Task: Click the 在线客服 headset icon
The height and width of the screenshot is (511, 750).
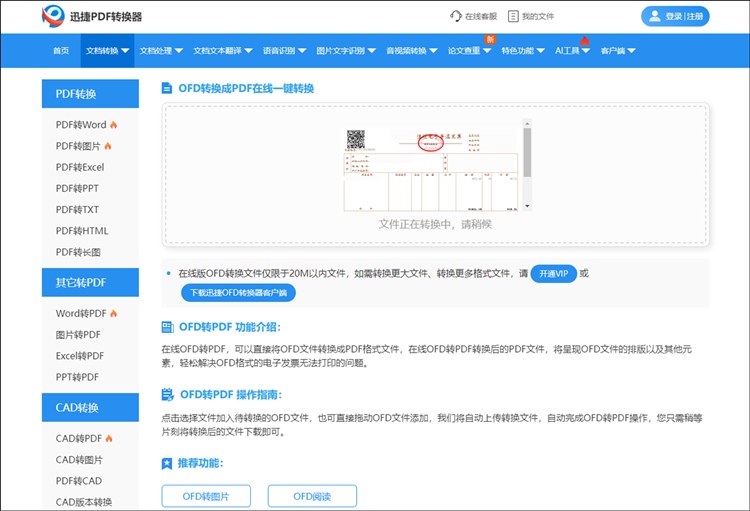Action: click(x=456, y=16)
